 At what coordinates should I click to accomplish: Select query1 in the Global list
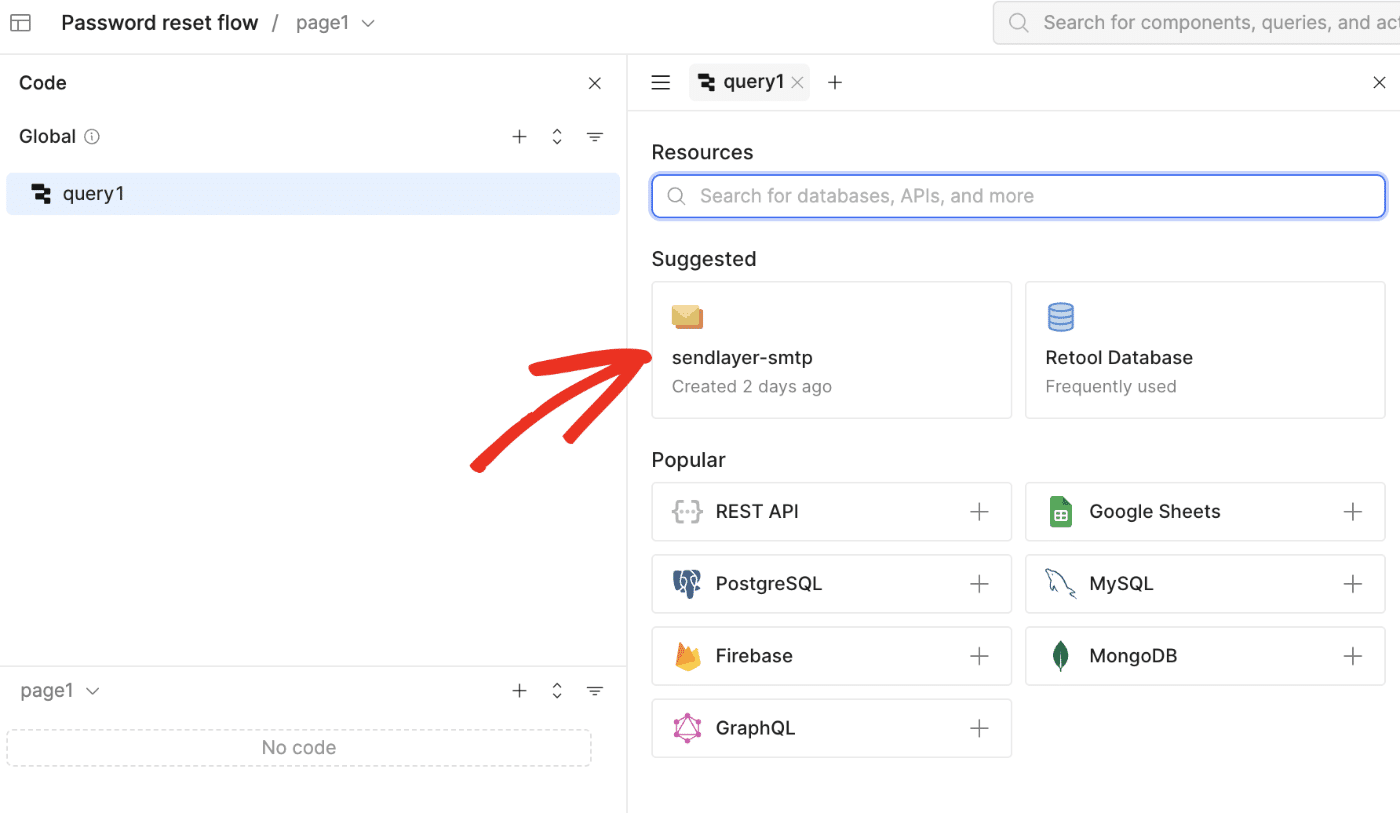point(313,194)
